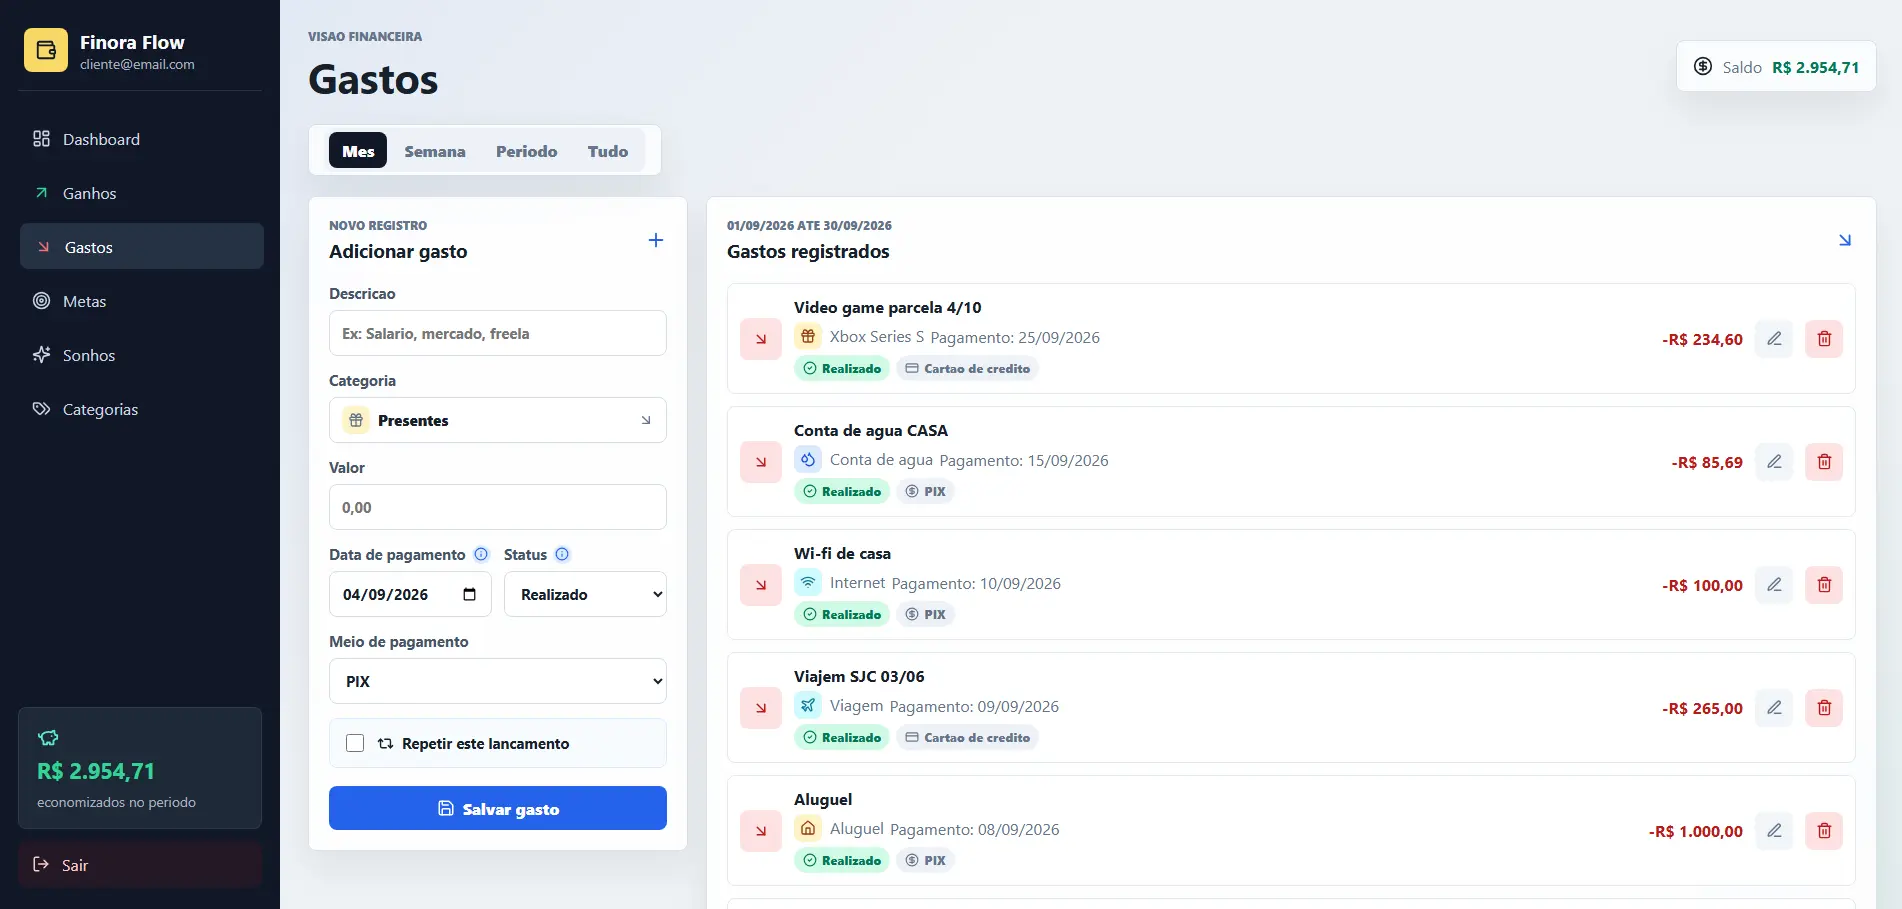Switch to the Tudo tab

608,151
